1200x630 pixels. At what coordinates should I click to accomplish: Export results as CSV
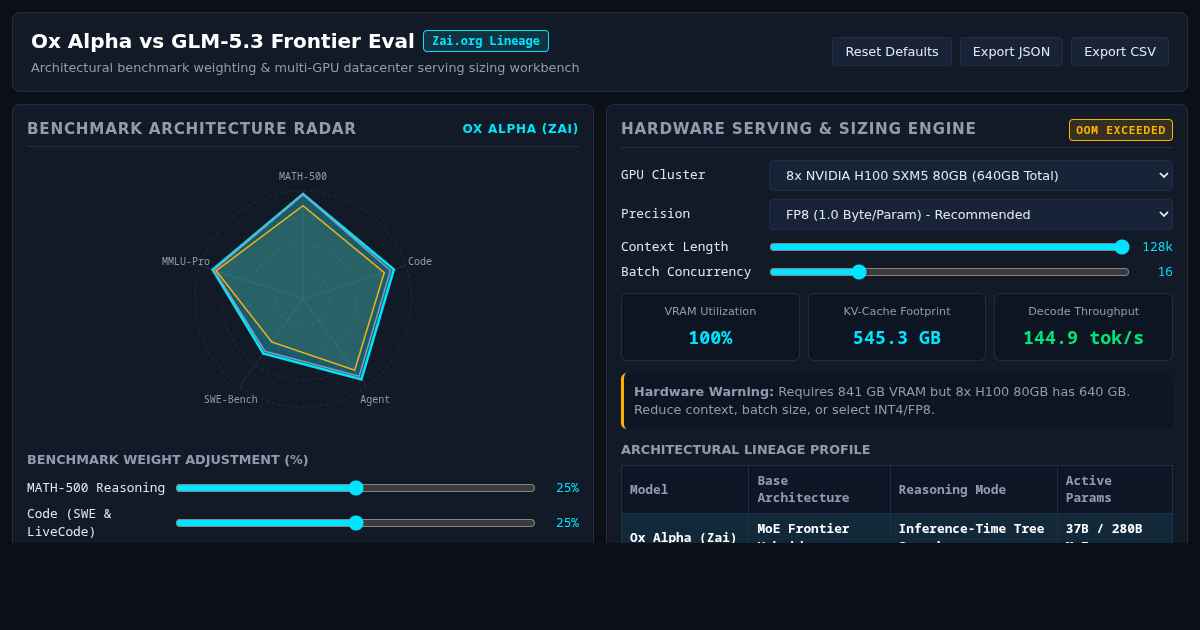(x=1120, y=52)
